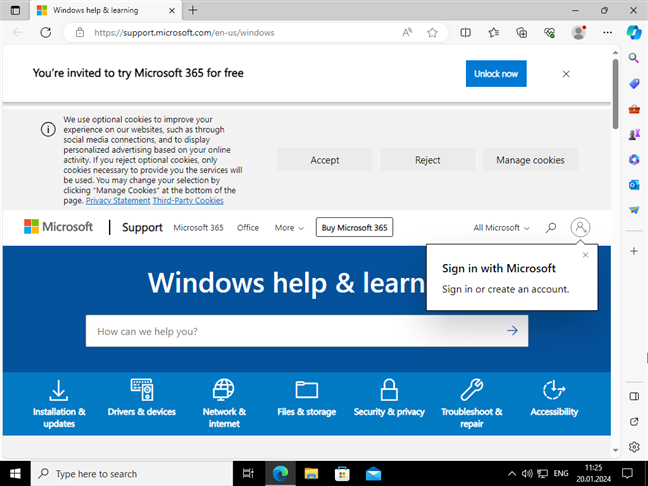Click the Microsoft account sign-in avatar
The height and width of the screenshot is (486, 648).
[580, 227]
